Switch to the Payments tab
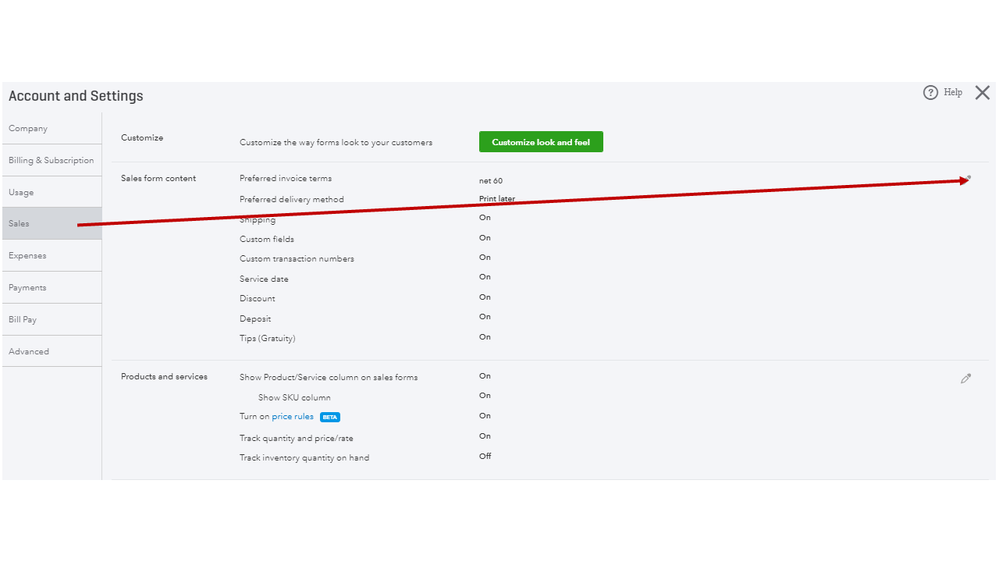The width and height of the screenshot is (999, 562). (28, 288)
